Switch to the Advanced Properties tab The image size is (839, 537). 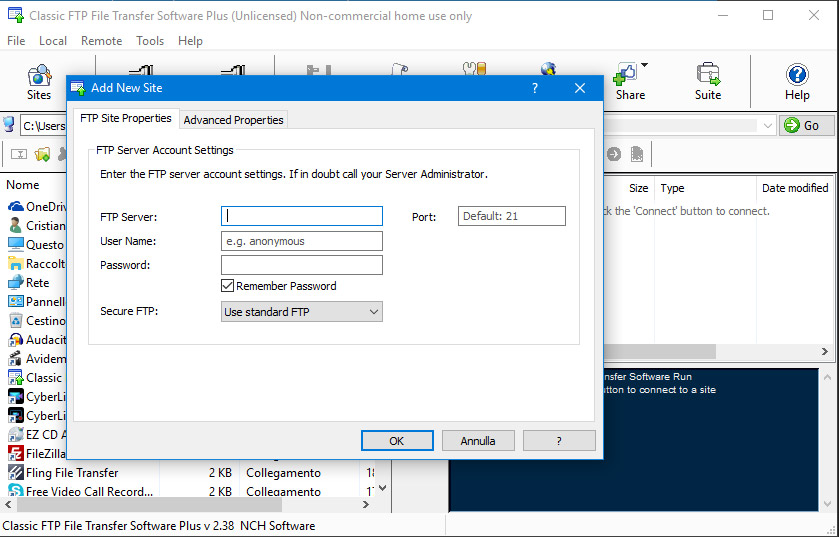click(x=234, y=119)
